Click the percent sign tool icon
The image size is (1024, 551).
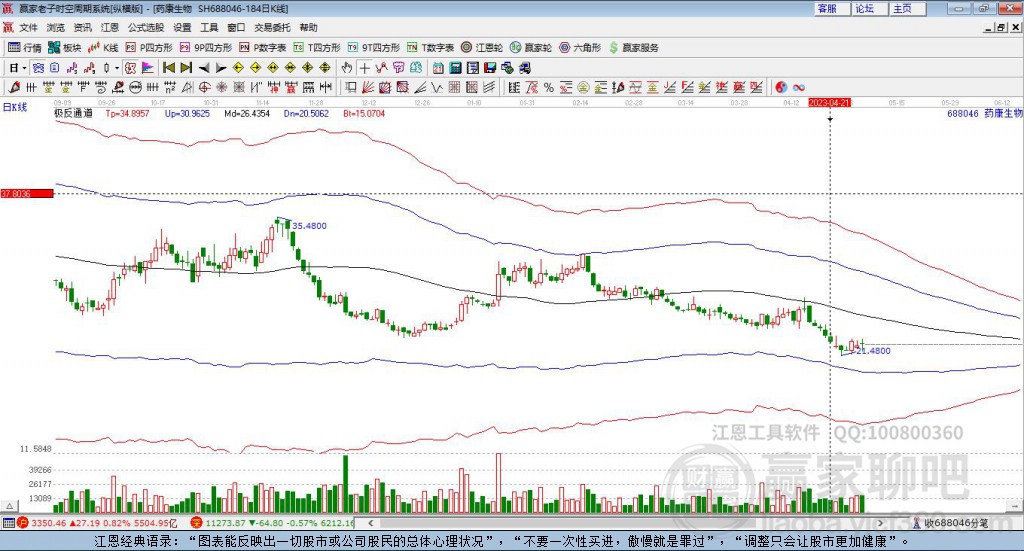549,87
